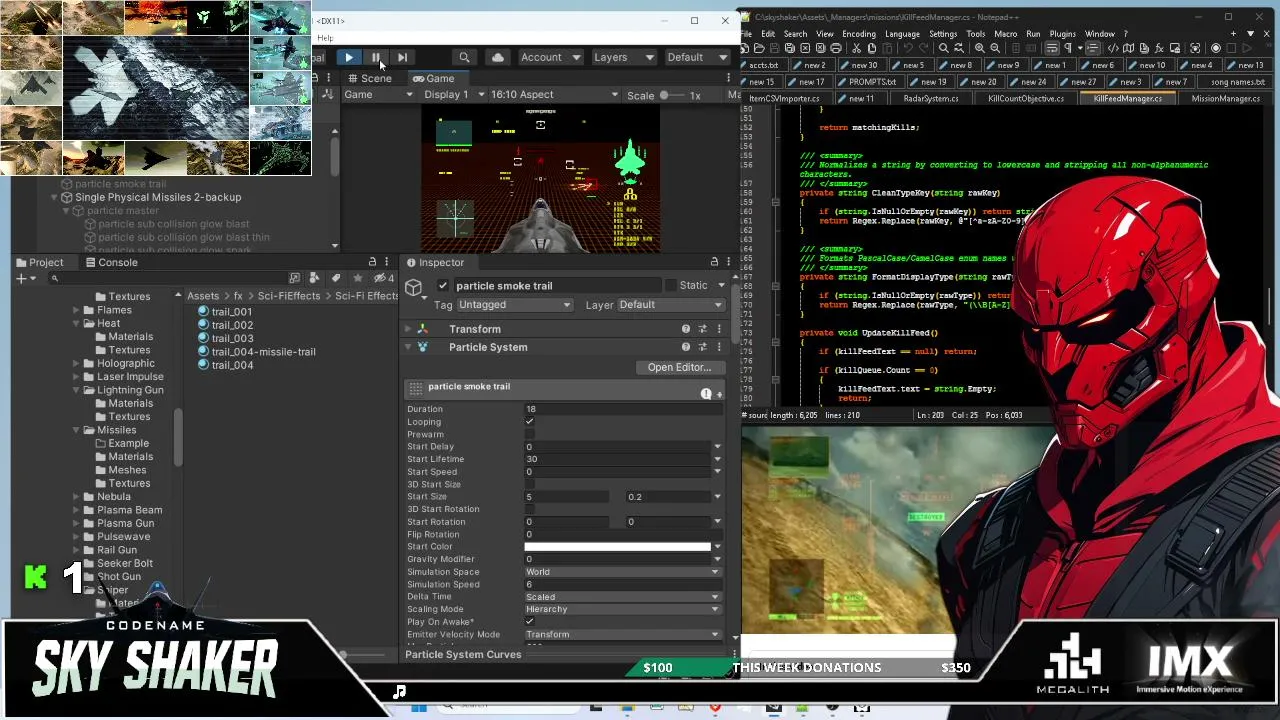
Task: Switch to the MissionManager.cs tab
Action: click(1223, 99)
